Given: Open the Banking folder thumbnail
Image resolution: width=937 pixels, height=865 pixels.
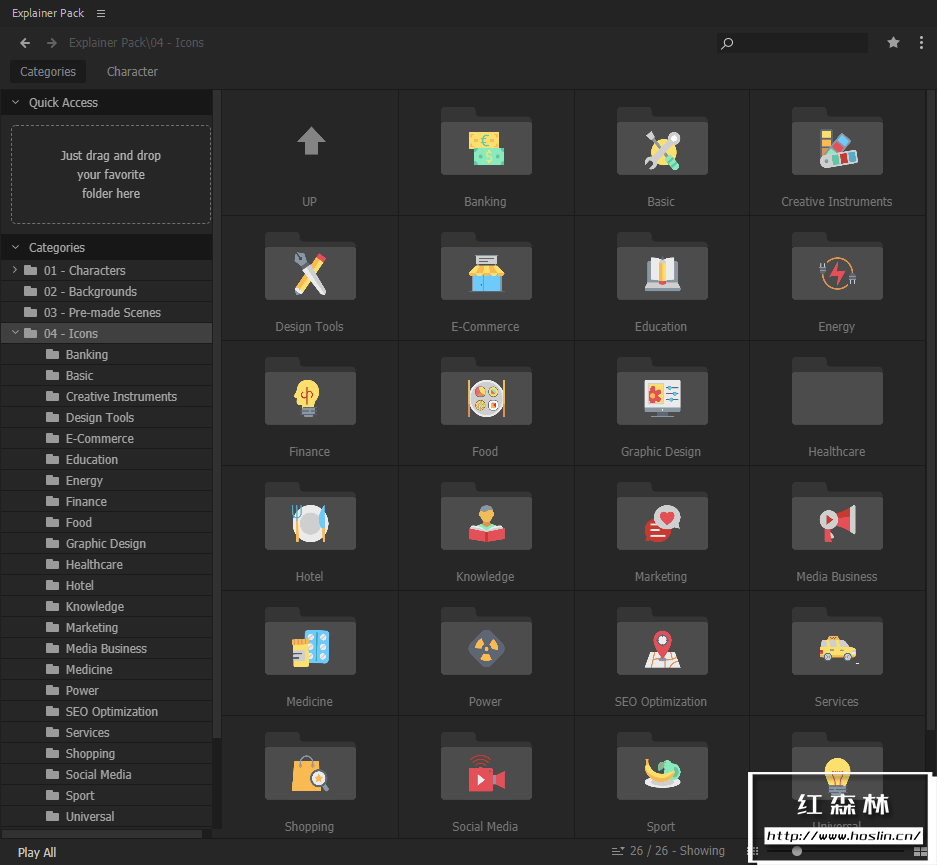Looking at the screenshot, I should tap(486, 142).
